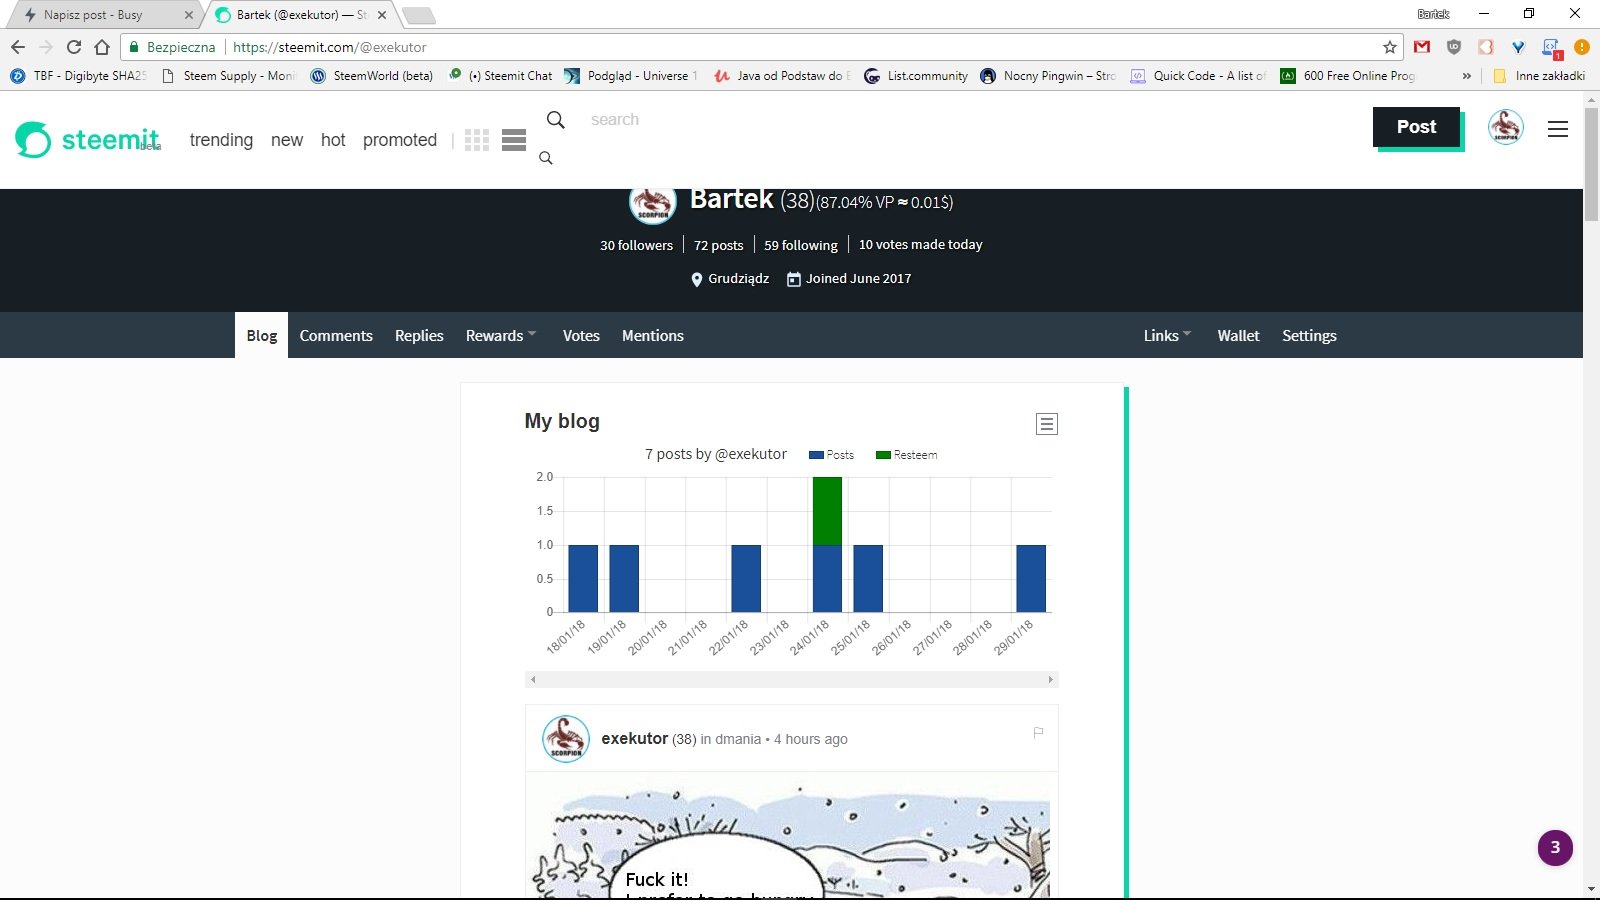Image resolution: width=1600 pixels, height=900 pixels.
Task: Click the search input field
Action: 614,120
